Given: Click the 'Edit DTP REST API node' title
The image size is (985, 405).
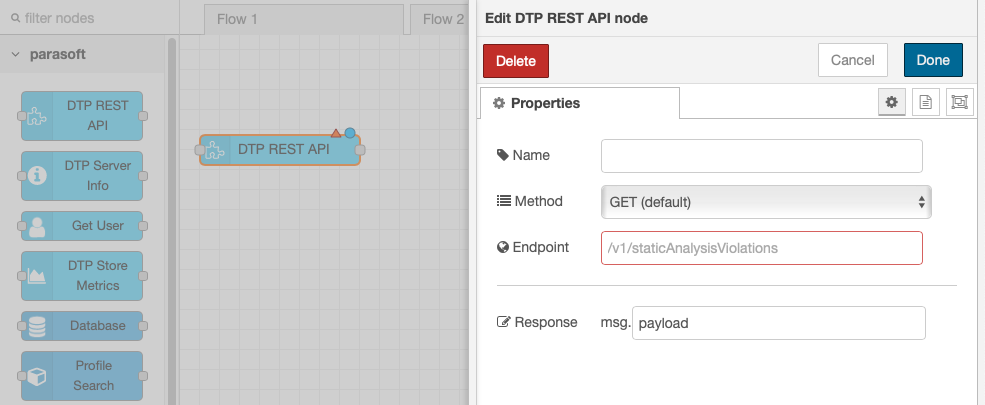Looking at the screenshot, I should click(x=566, y=18).
